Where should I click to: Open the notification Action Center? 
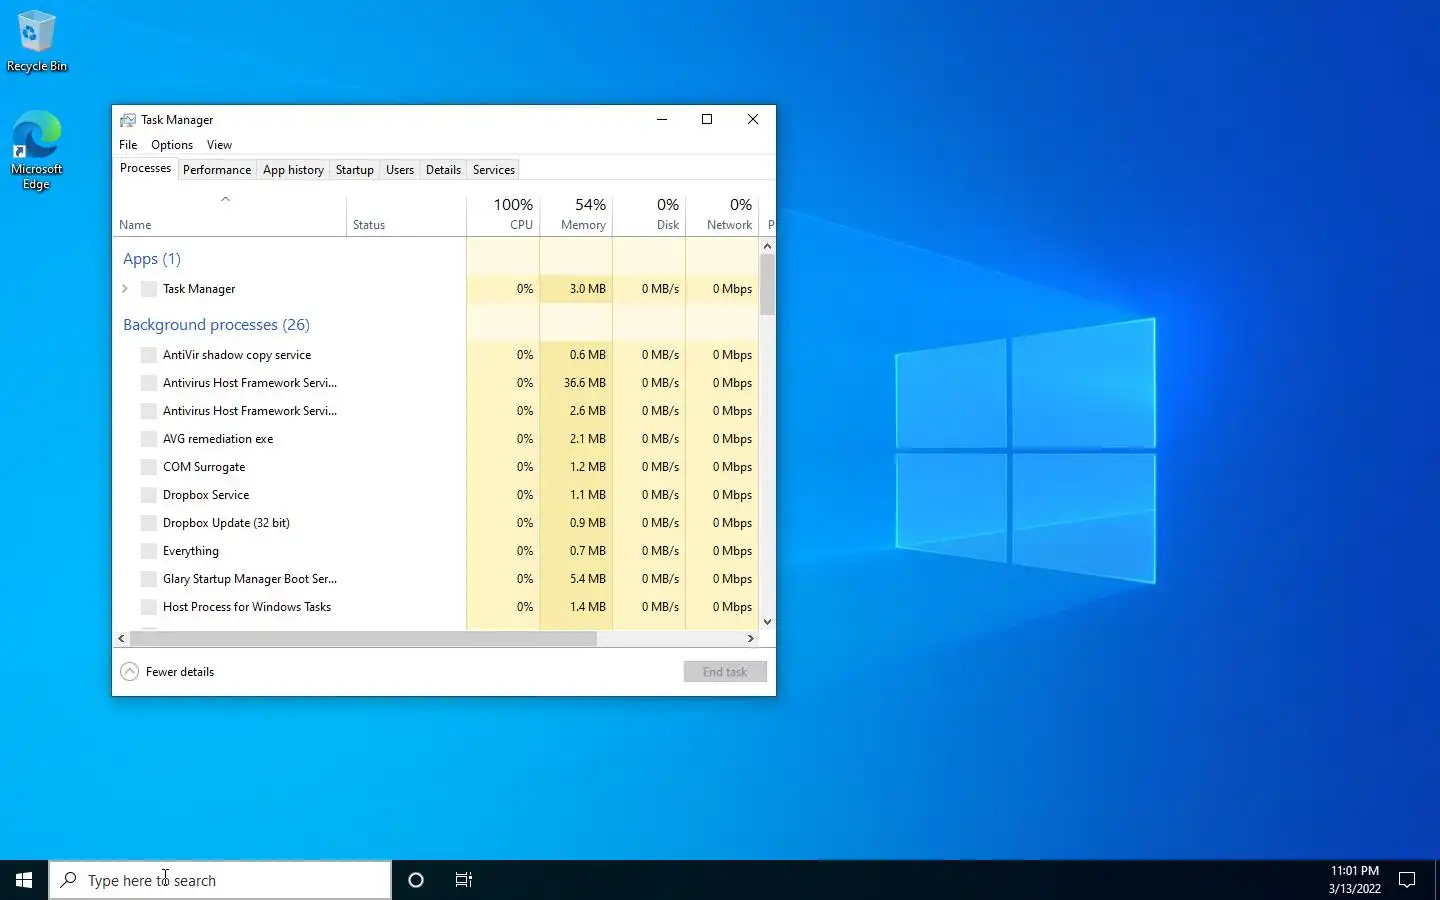(1407, 880)
